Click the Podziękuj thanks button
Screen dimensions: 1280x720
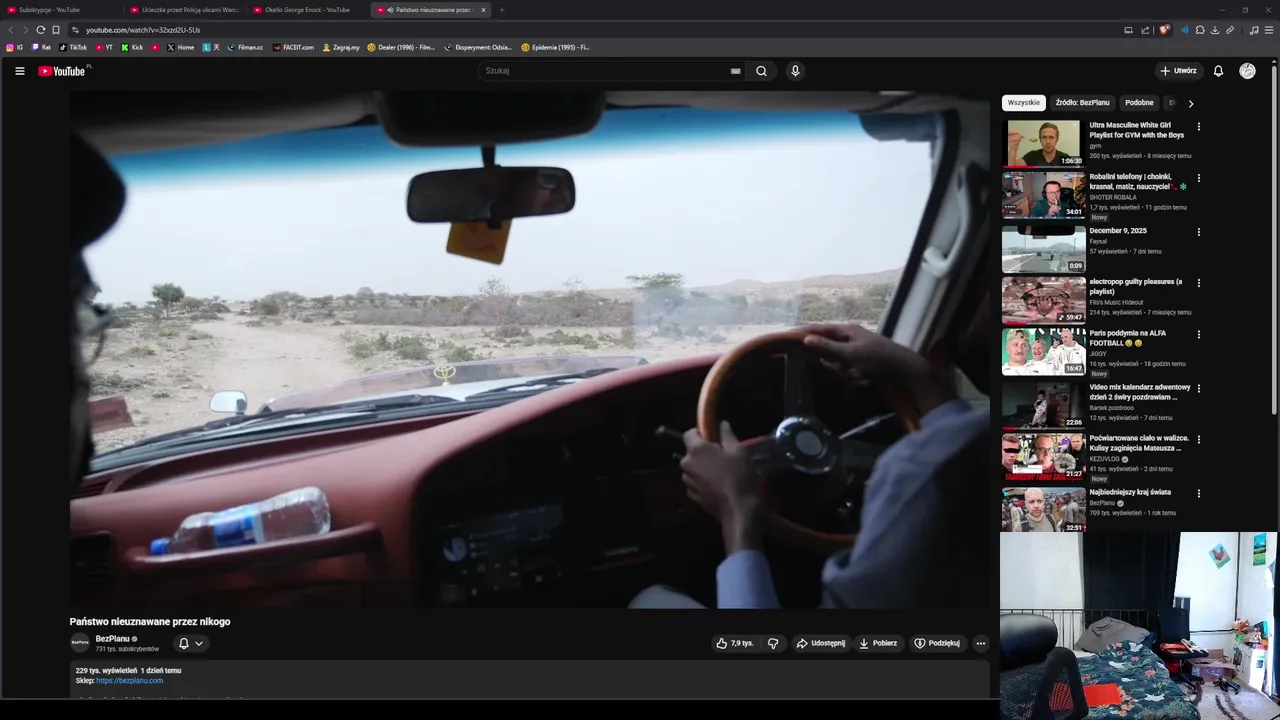[937, 643]
